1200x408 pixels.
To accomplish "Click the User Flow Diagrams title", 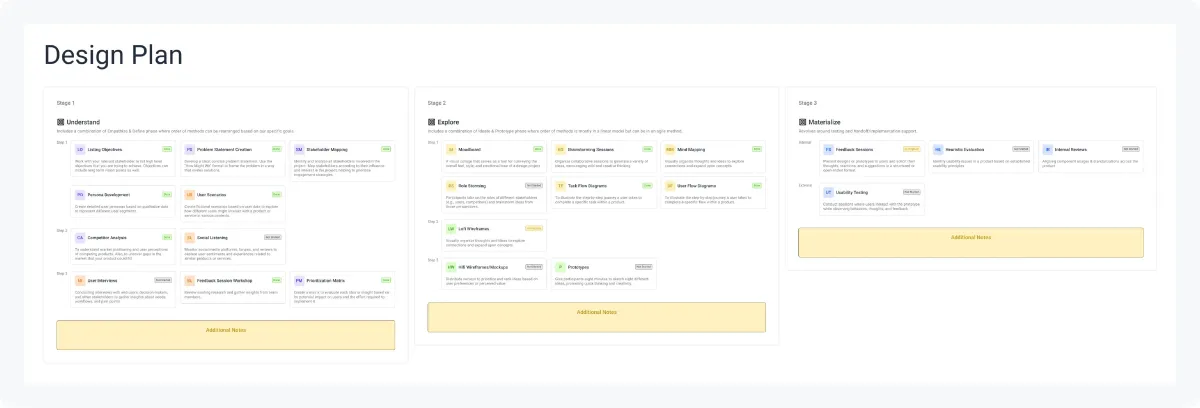I will [697, 186].
